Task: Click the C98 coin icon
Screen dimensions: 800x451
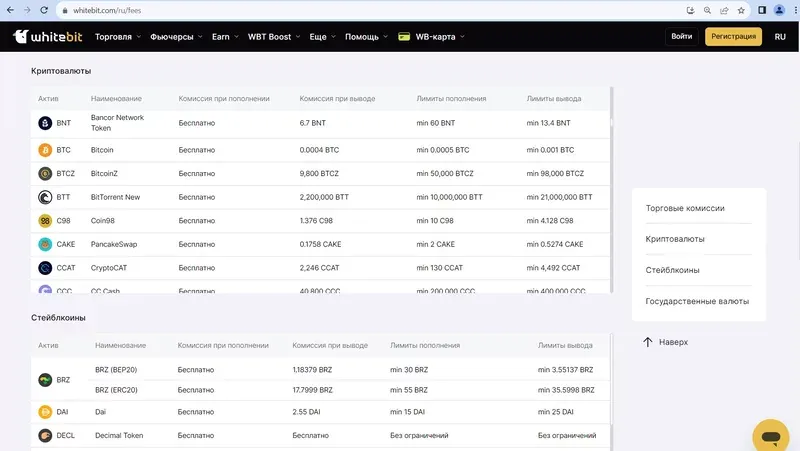Action: pyautogui.click(x=45, y=220)
